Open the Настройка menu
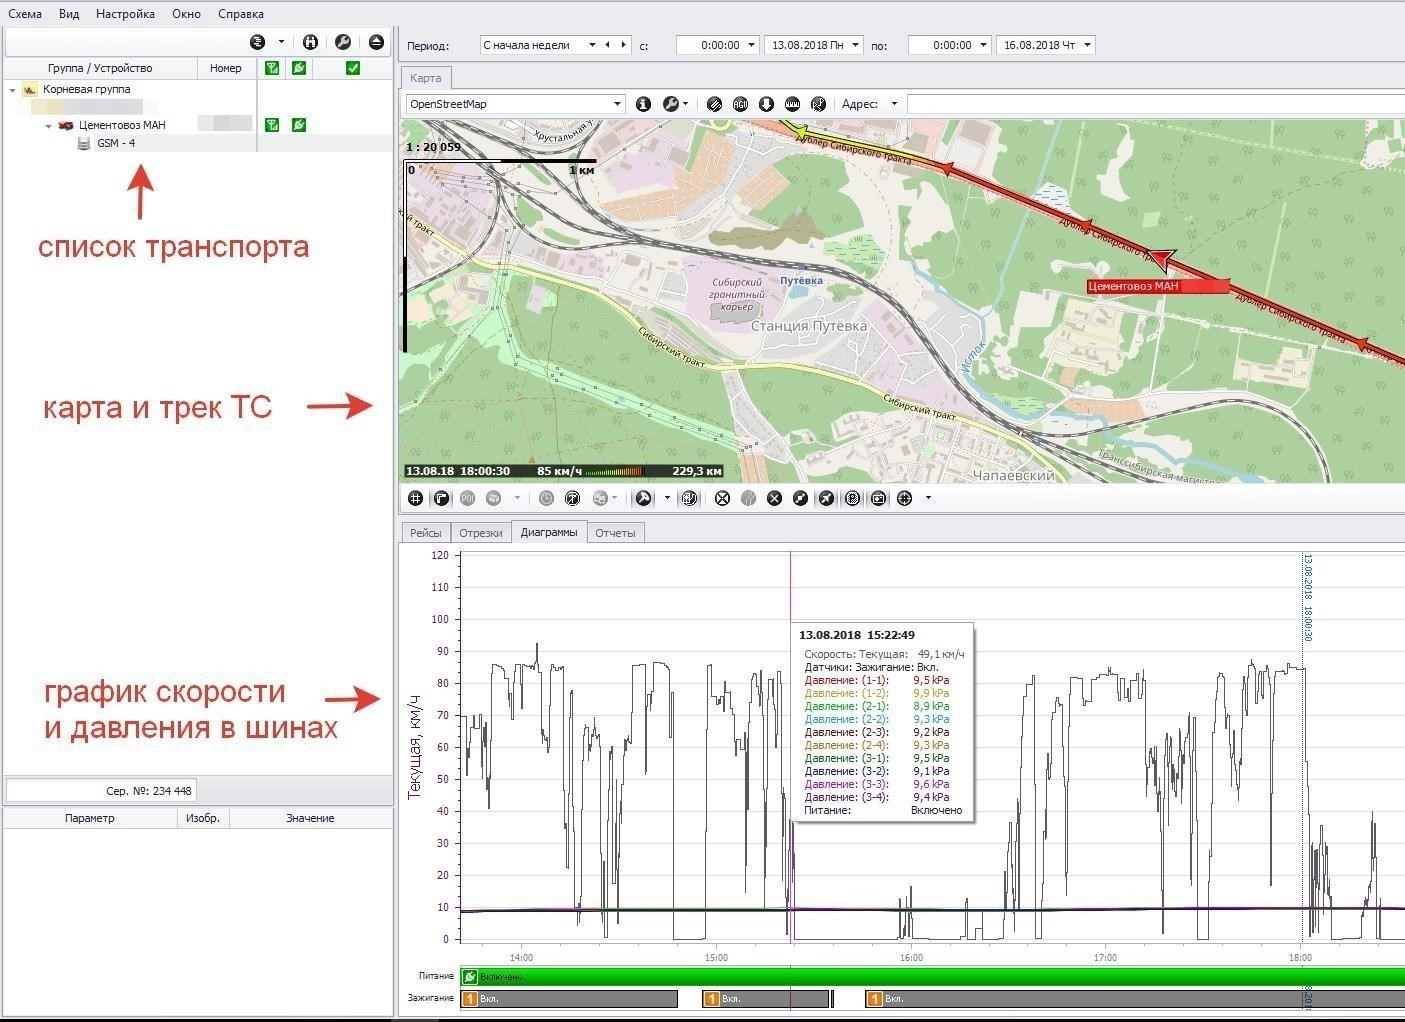The height and width of the screenshot is (1022, 1405). coord(125,14)
